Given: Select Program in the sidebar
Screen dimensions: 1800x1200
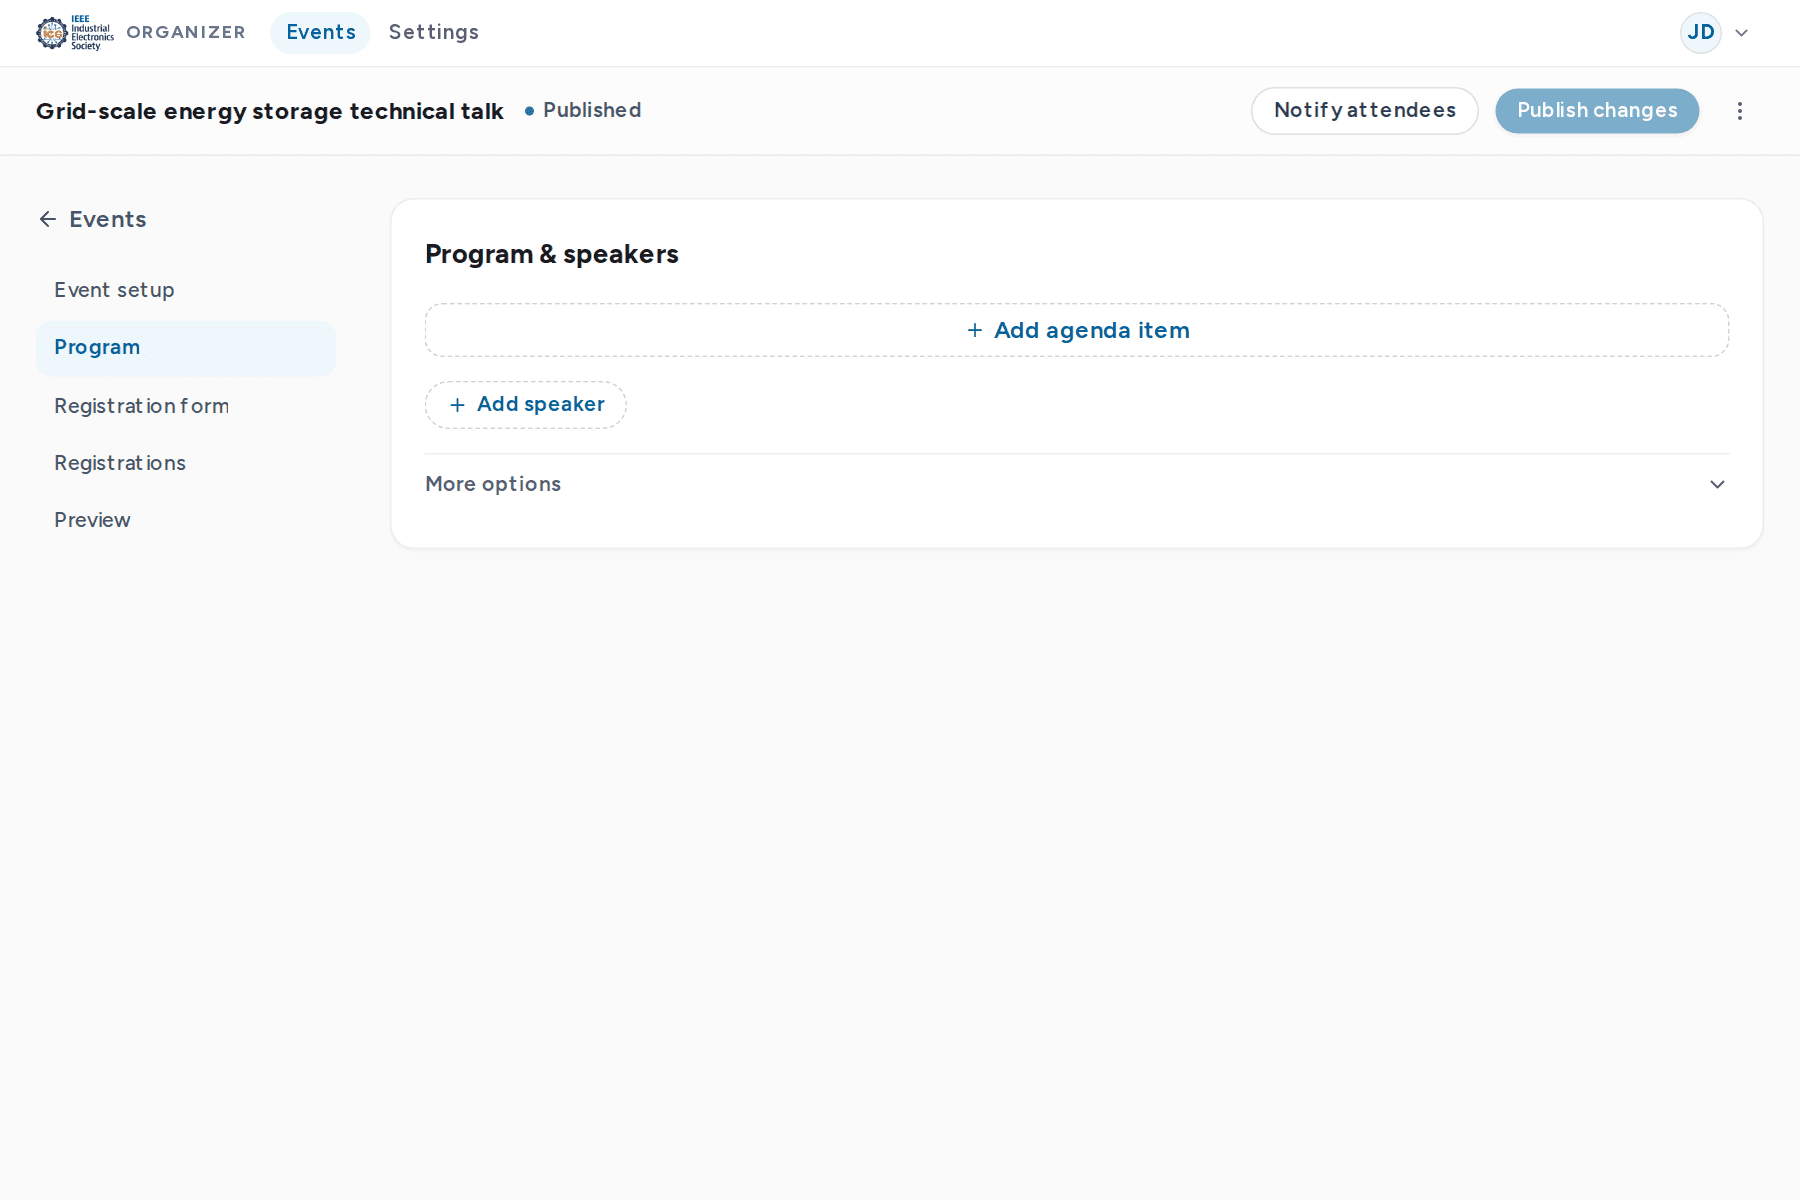Looking at the screenshot, I should pyautogui.click(x=186, y=348).
